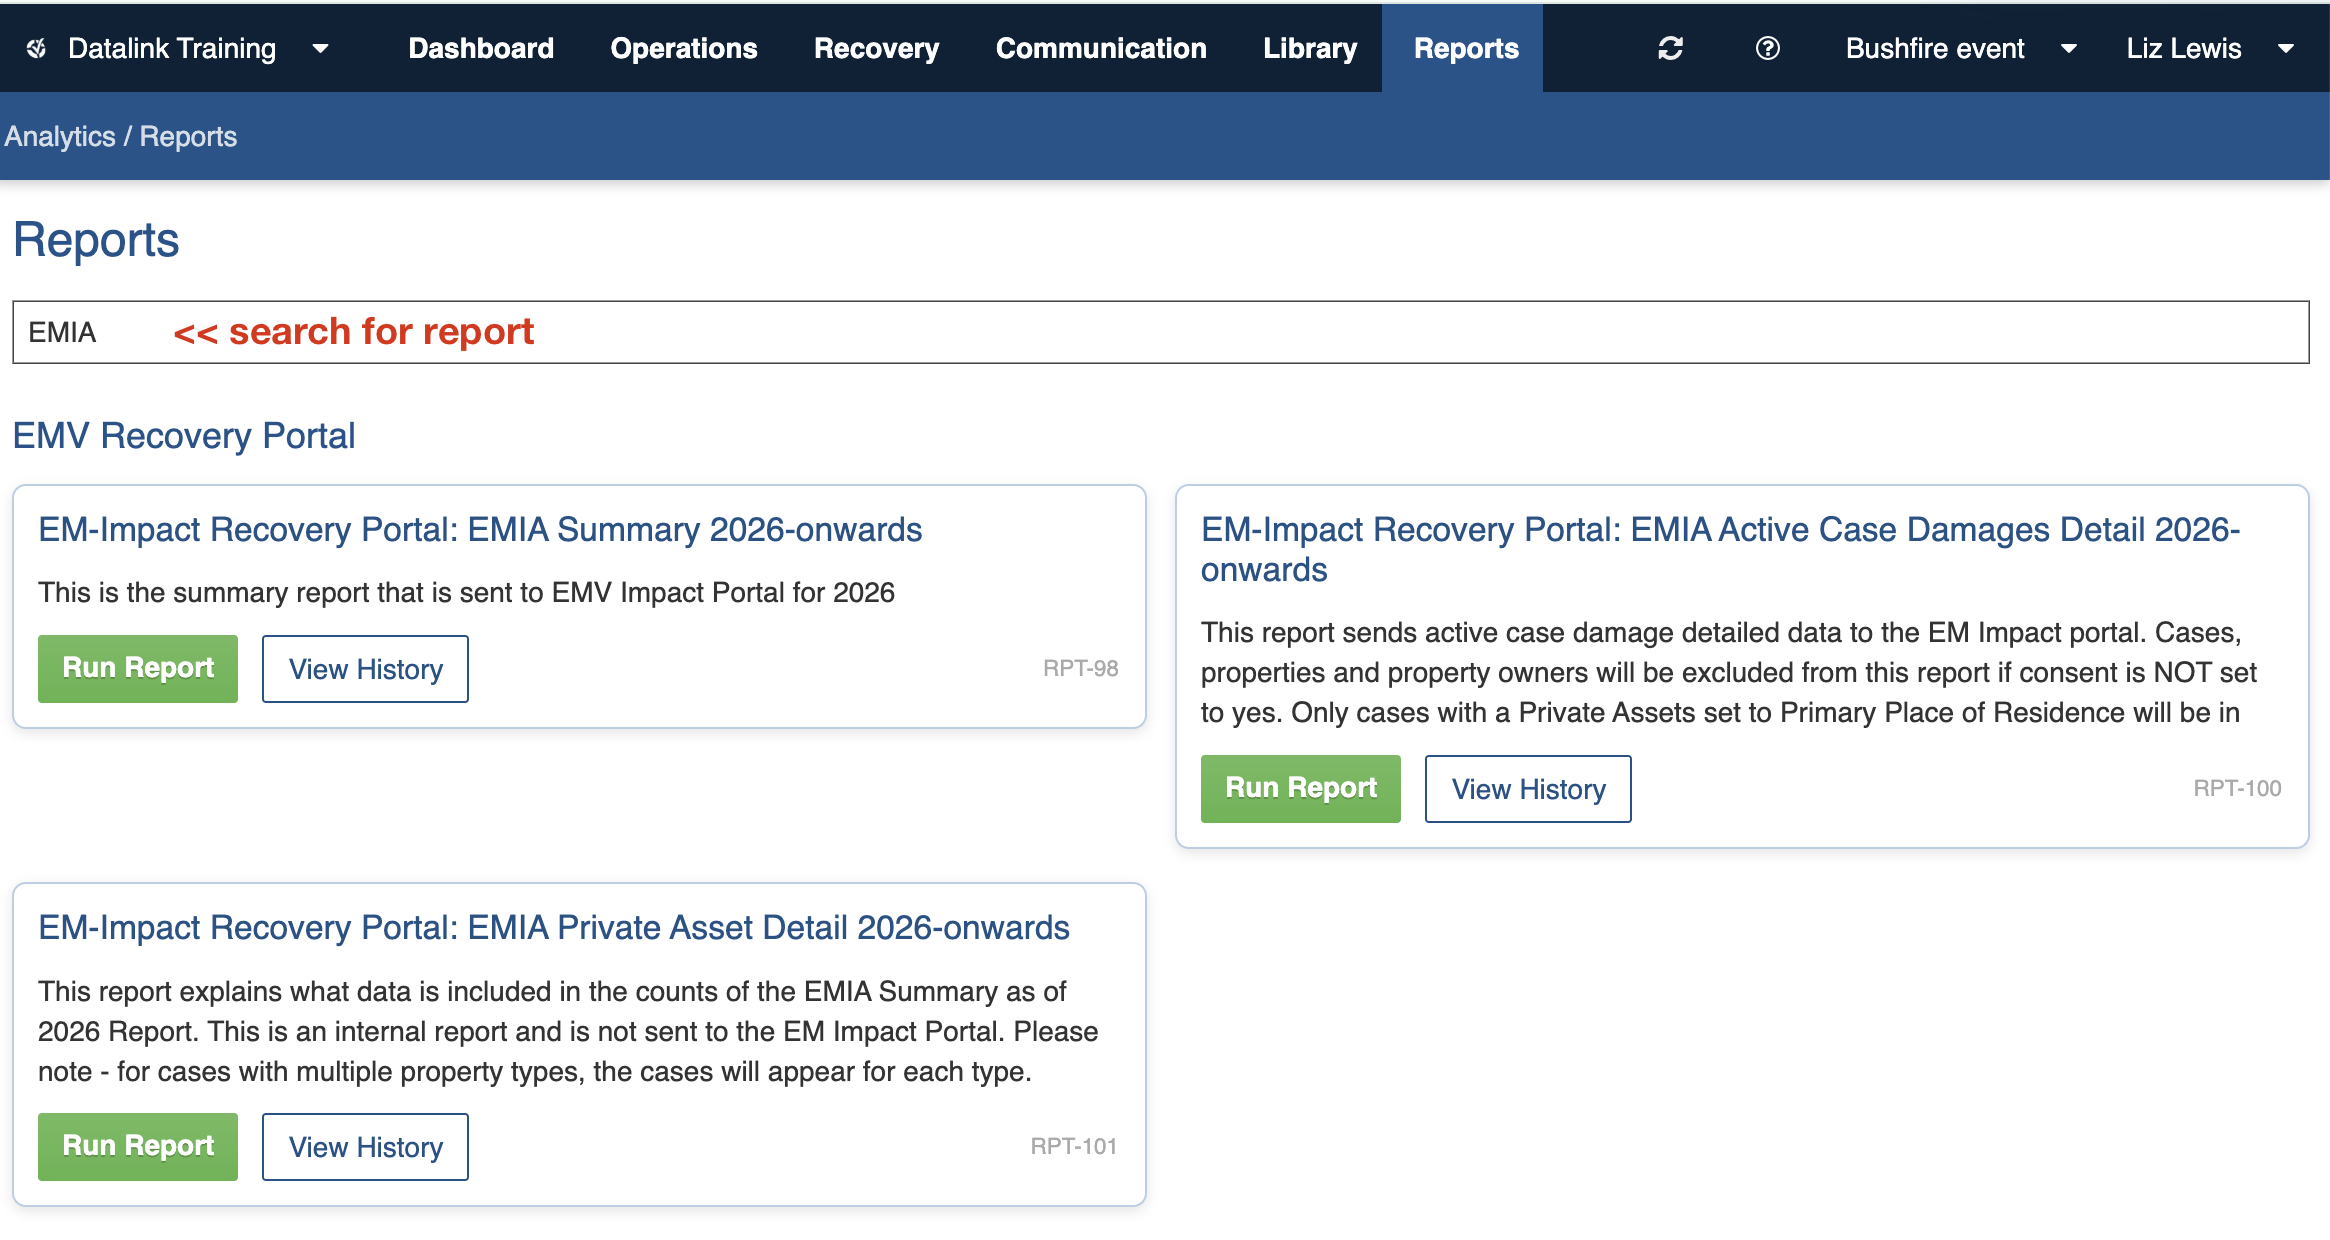
Task: Open the EMIA Summary 2026-onwards title link
Action: (480, 529)
